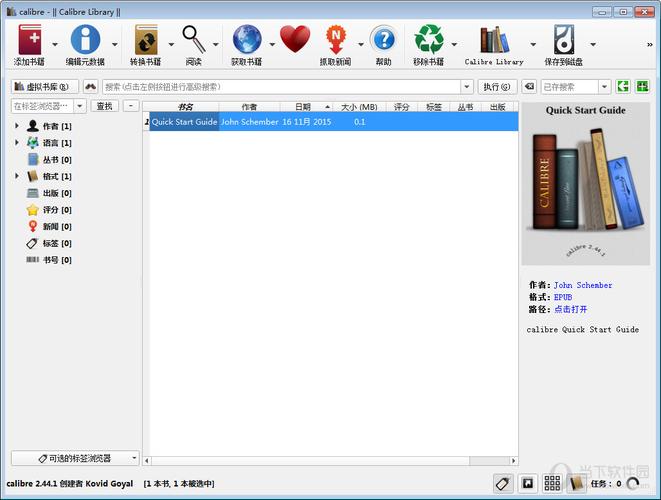Click the Convert books icon
The width and height of the screenshot is (661, 500).
click(146, 40)
